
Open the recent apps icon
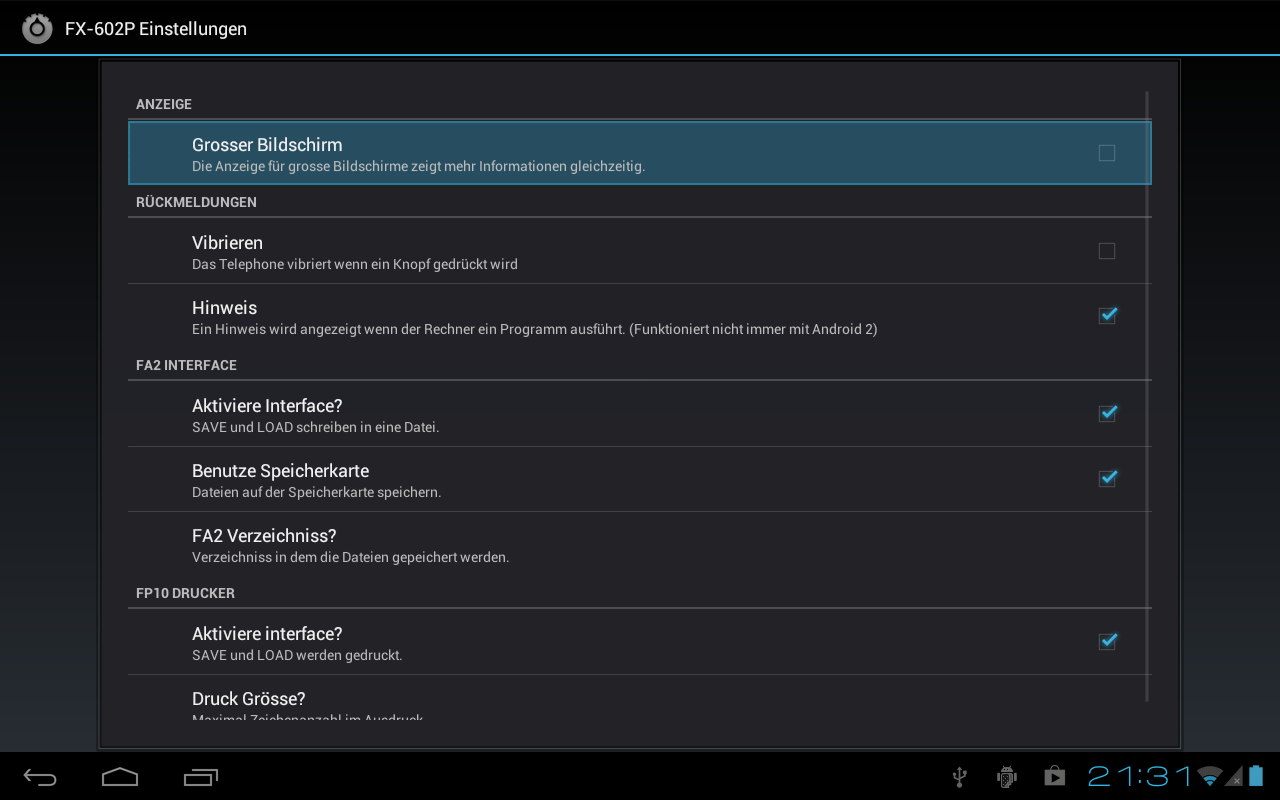(x=200, y=777)
